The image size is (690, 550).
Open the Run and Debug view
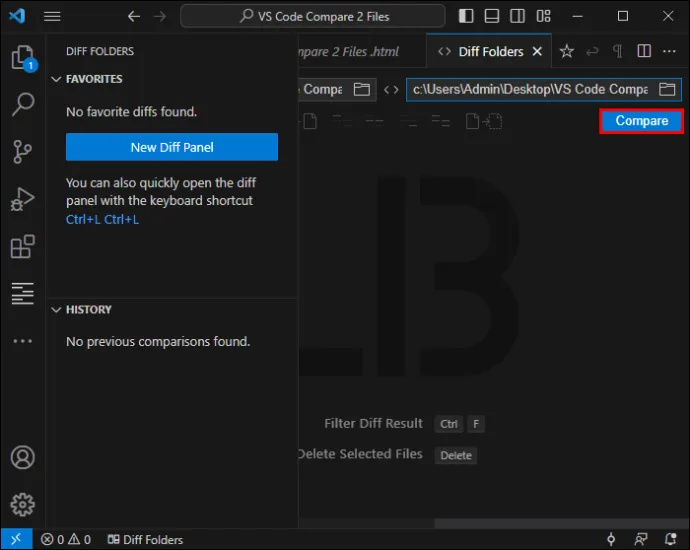[22, 199]
